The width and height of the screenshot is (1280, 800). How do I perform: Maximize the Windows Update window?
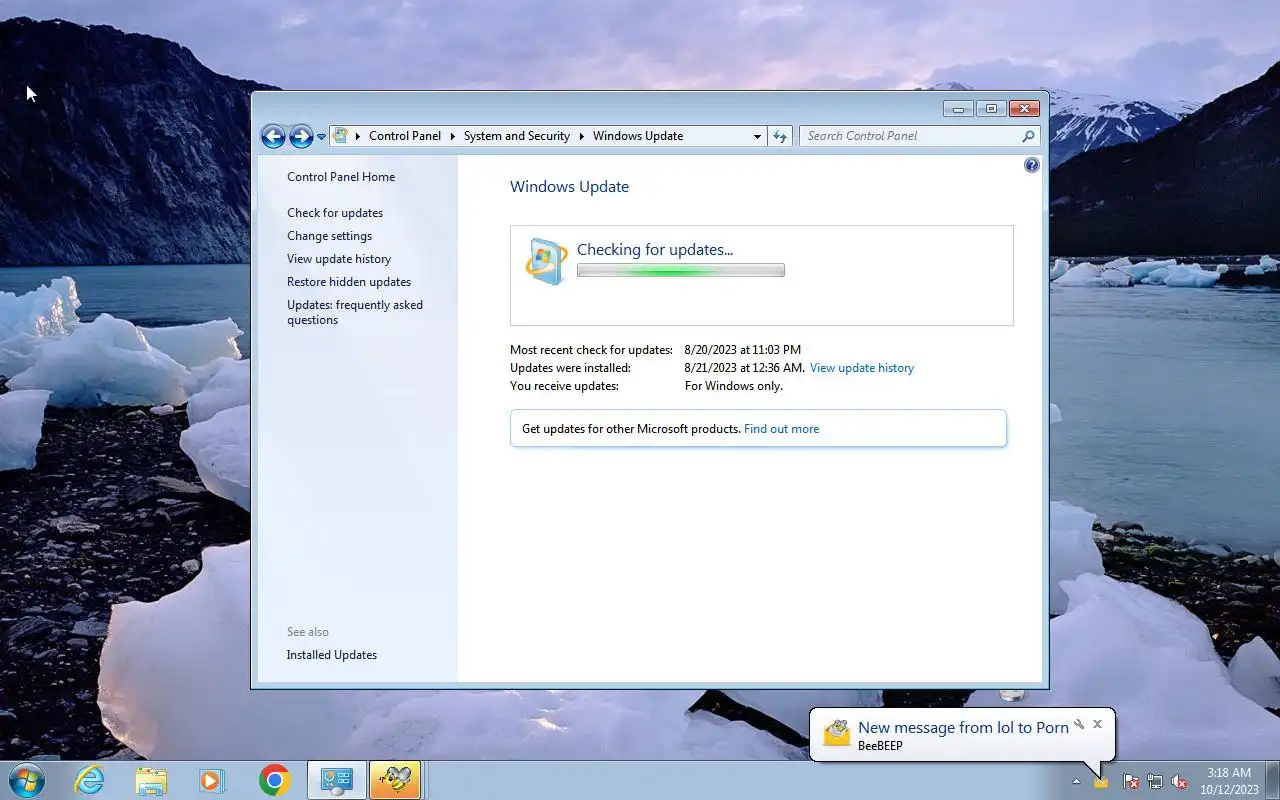pyautogui.click(x=991, y=108)
